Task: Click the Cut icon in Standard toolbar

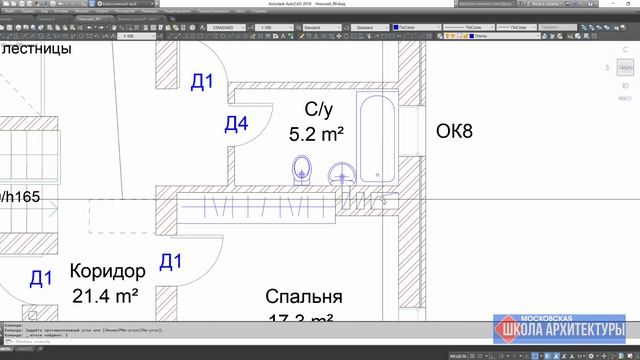Action: point(50,27)
